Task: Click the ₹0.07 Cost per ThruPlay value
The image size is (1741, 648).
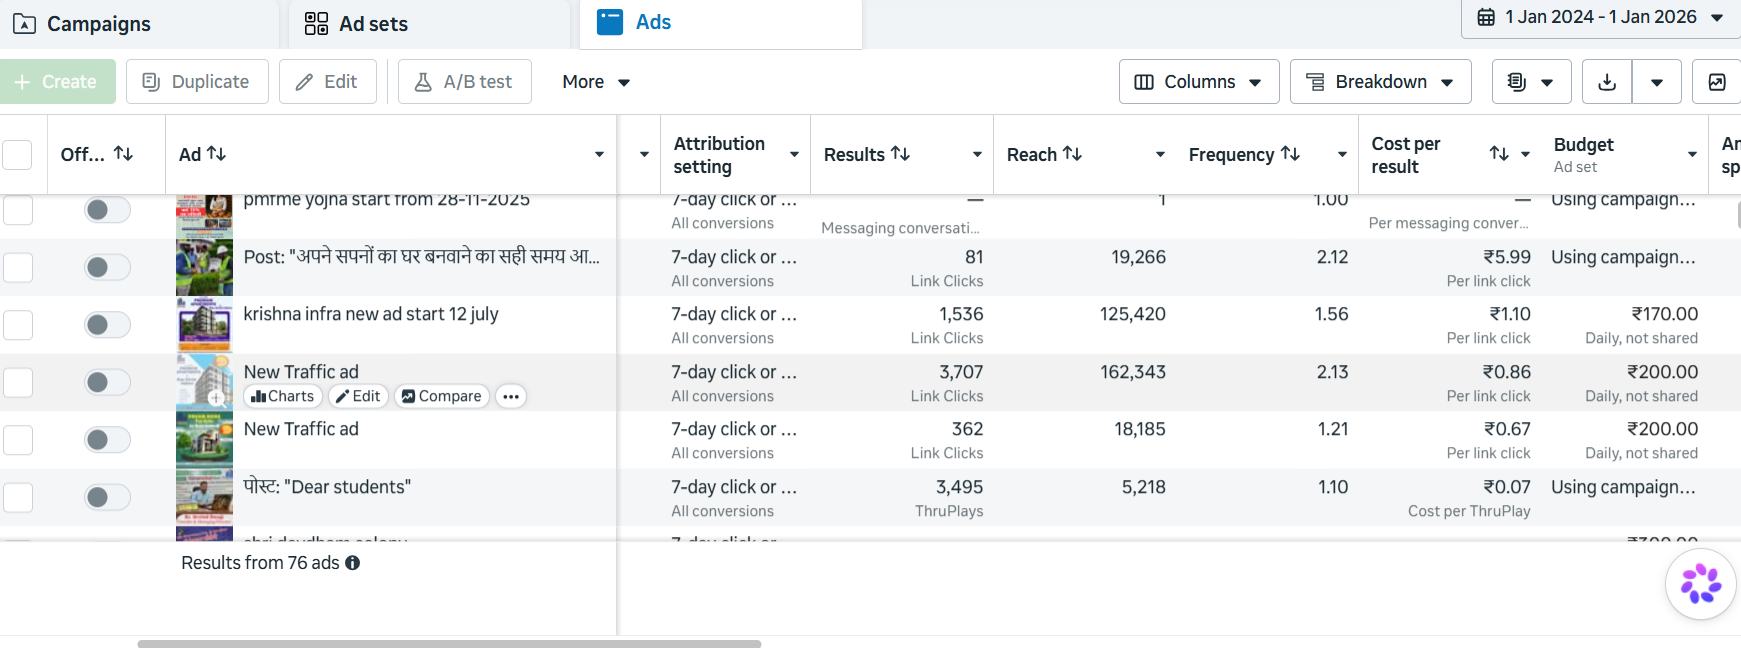Action: click(1507, 487)
